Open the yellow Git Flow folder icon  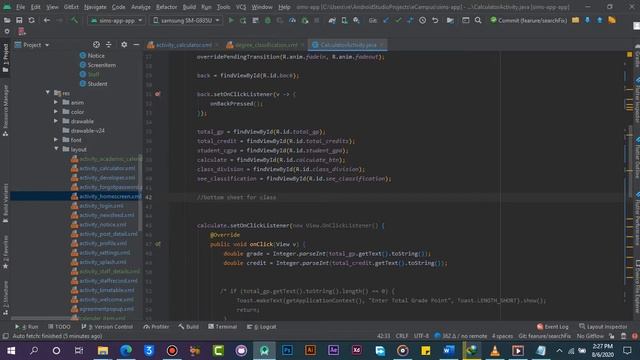[x=575, y=20]
